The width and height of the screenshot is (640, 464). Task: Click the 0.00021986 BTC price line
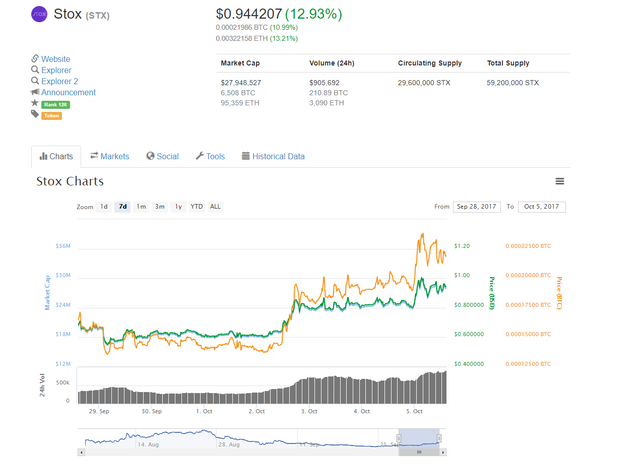[x=257, y=27]
